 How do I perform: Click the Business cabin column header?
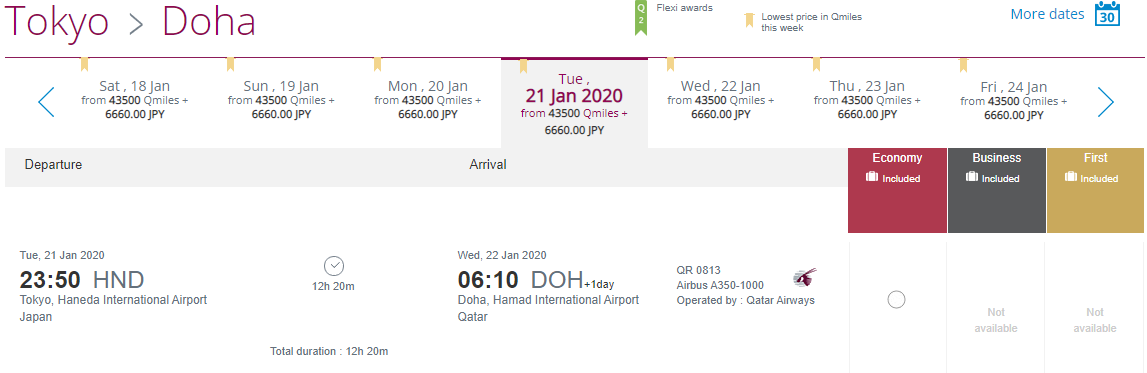997,191
